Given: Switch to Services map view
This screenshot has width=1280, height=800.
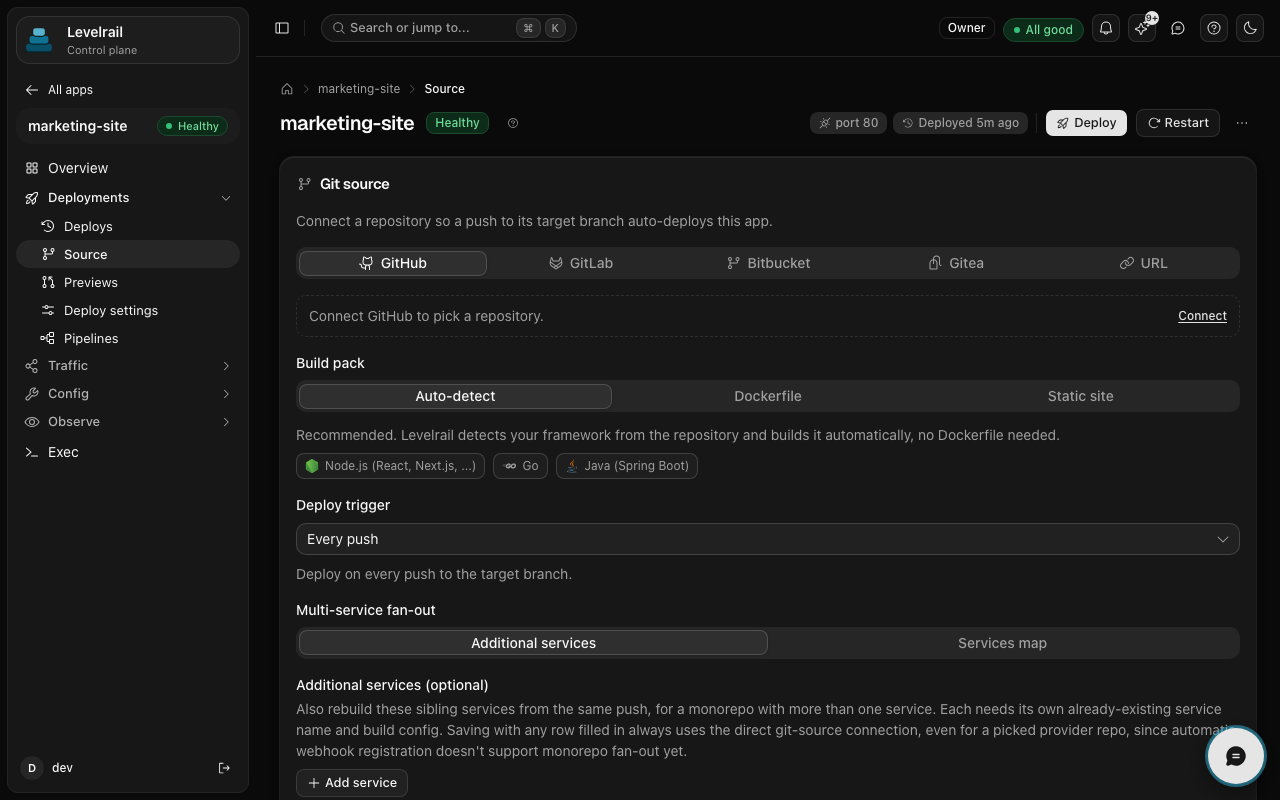Looking at the screenshot, I should click(1002, 643).
